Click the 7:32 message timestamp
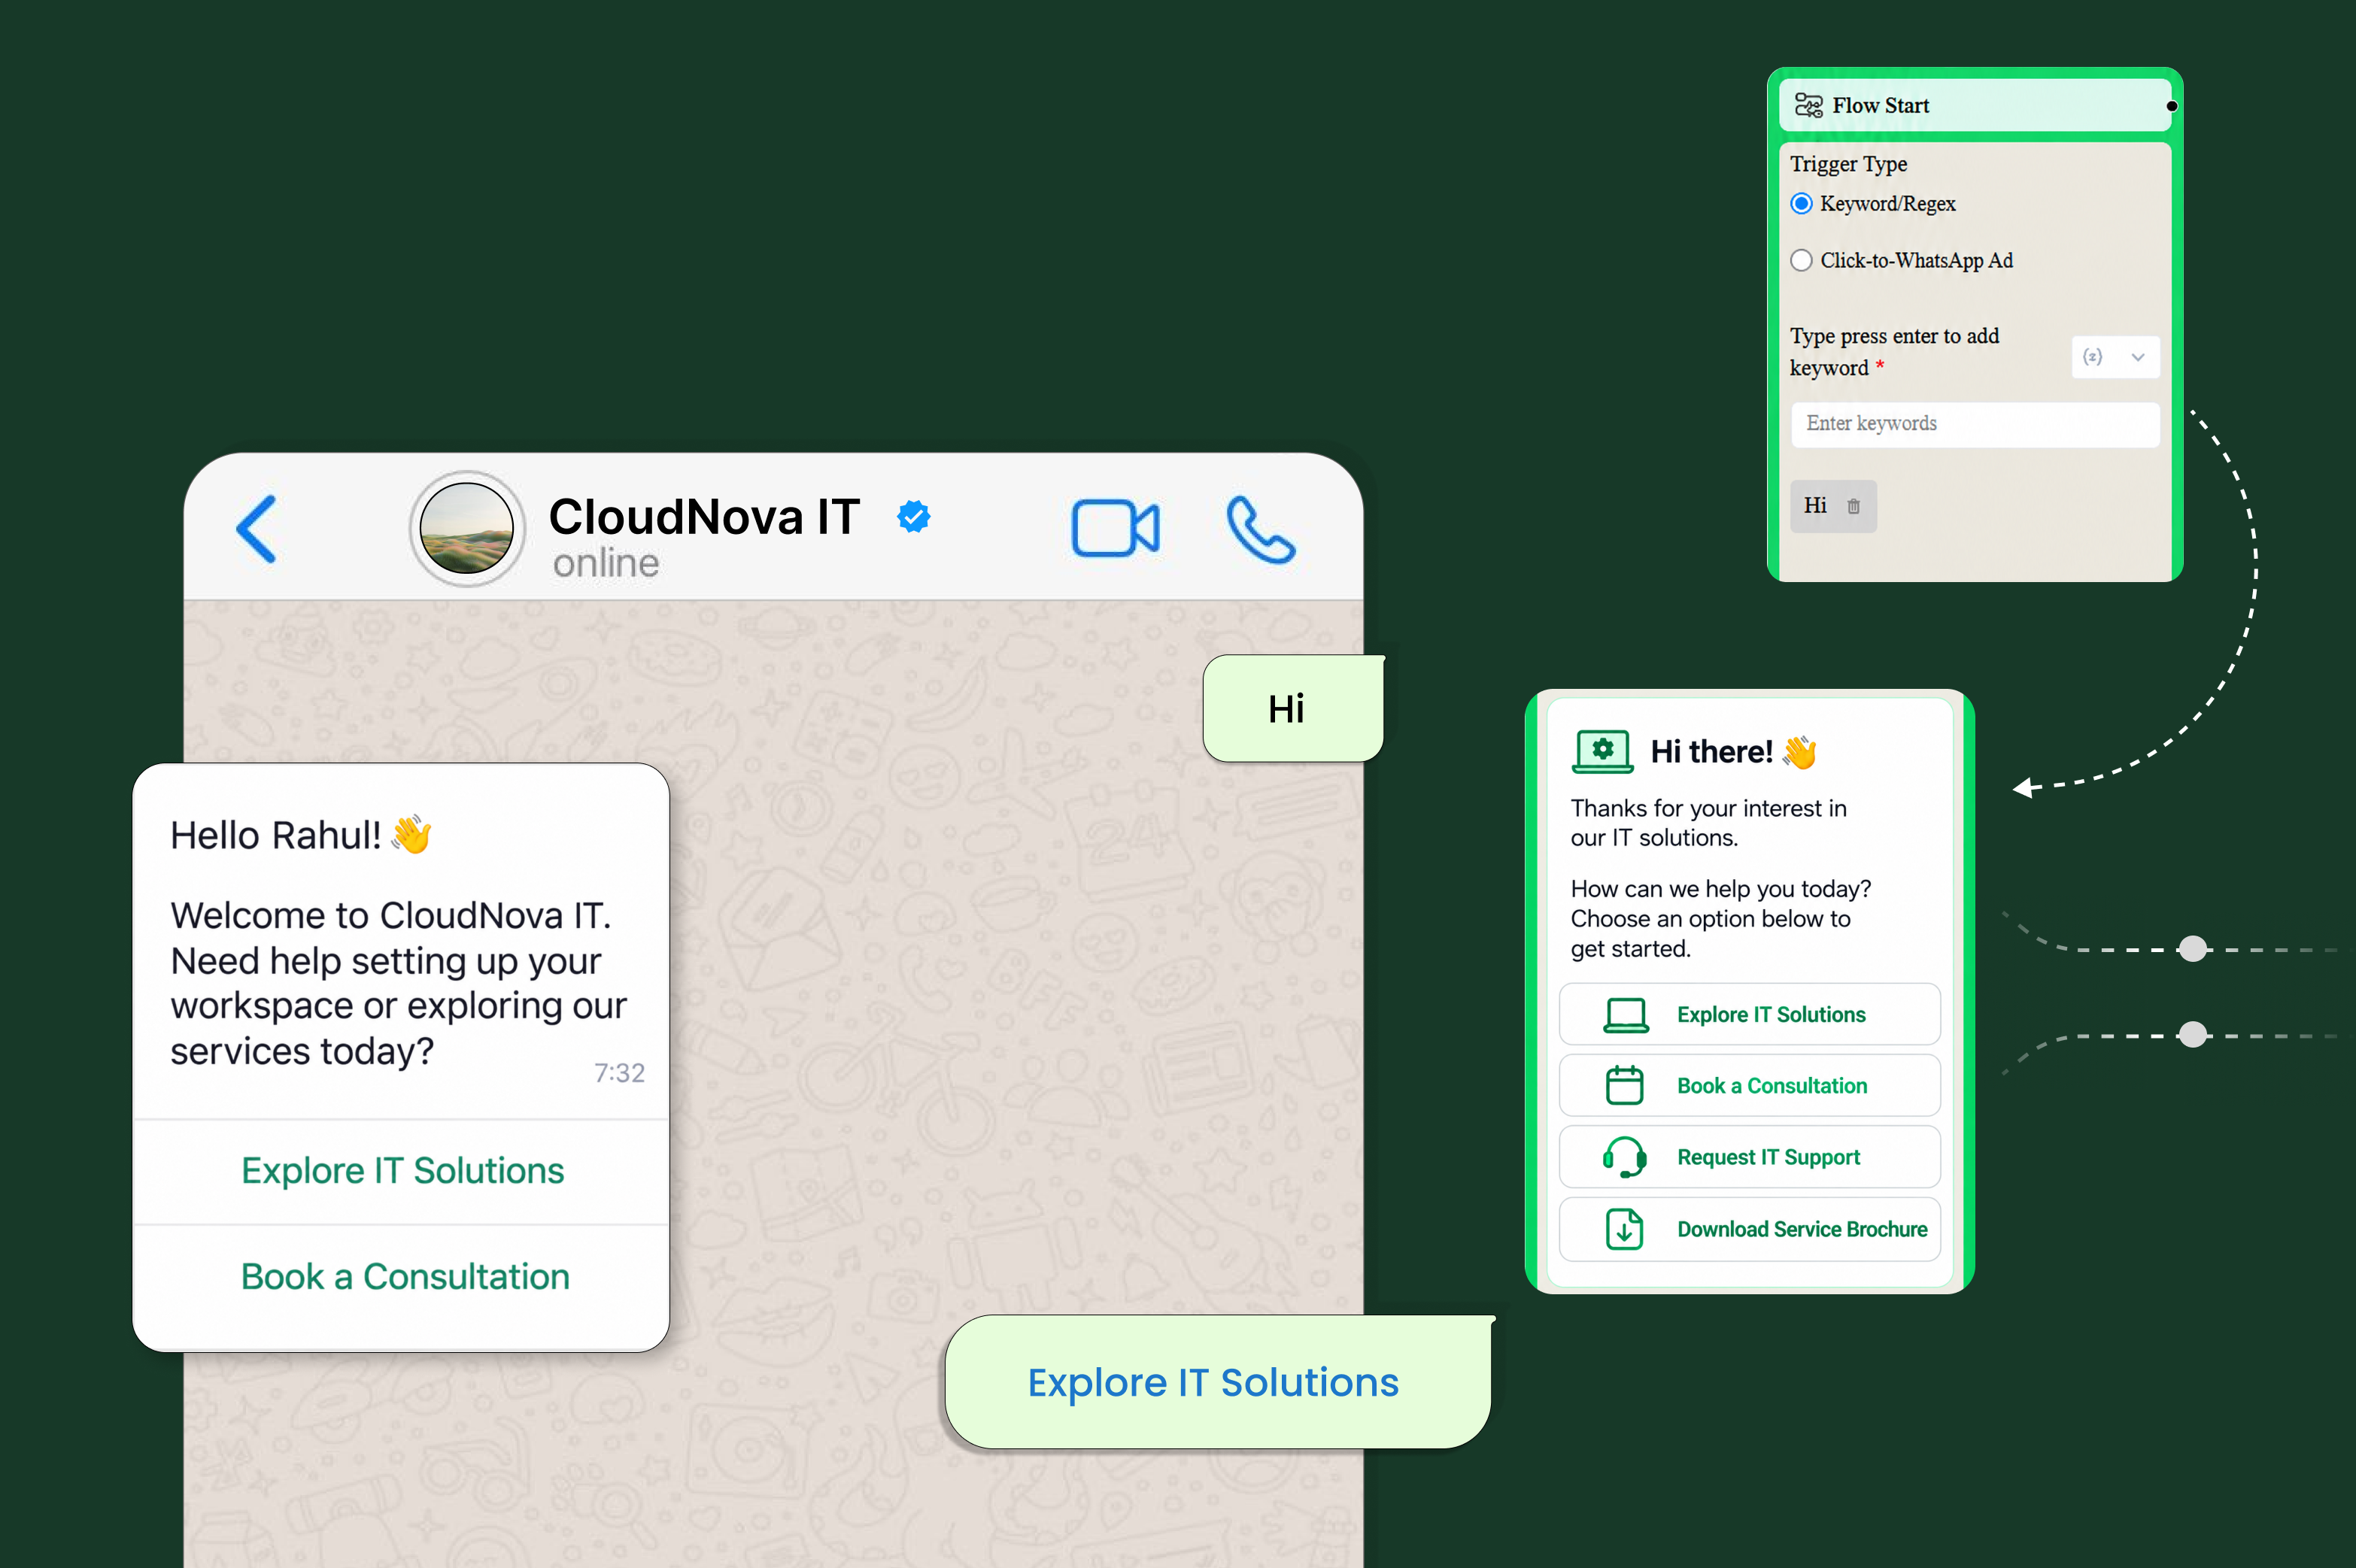The width and height of the screenshot is (2356, 1568). coord(619,1073)
